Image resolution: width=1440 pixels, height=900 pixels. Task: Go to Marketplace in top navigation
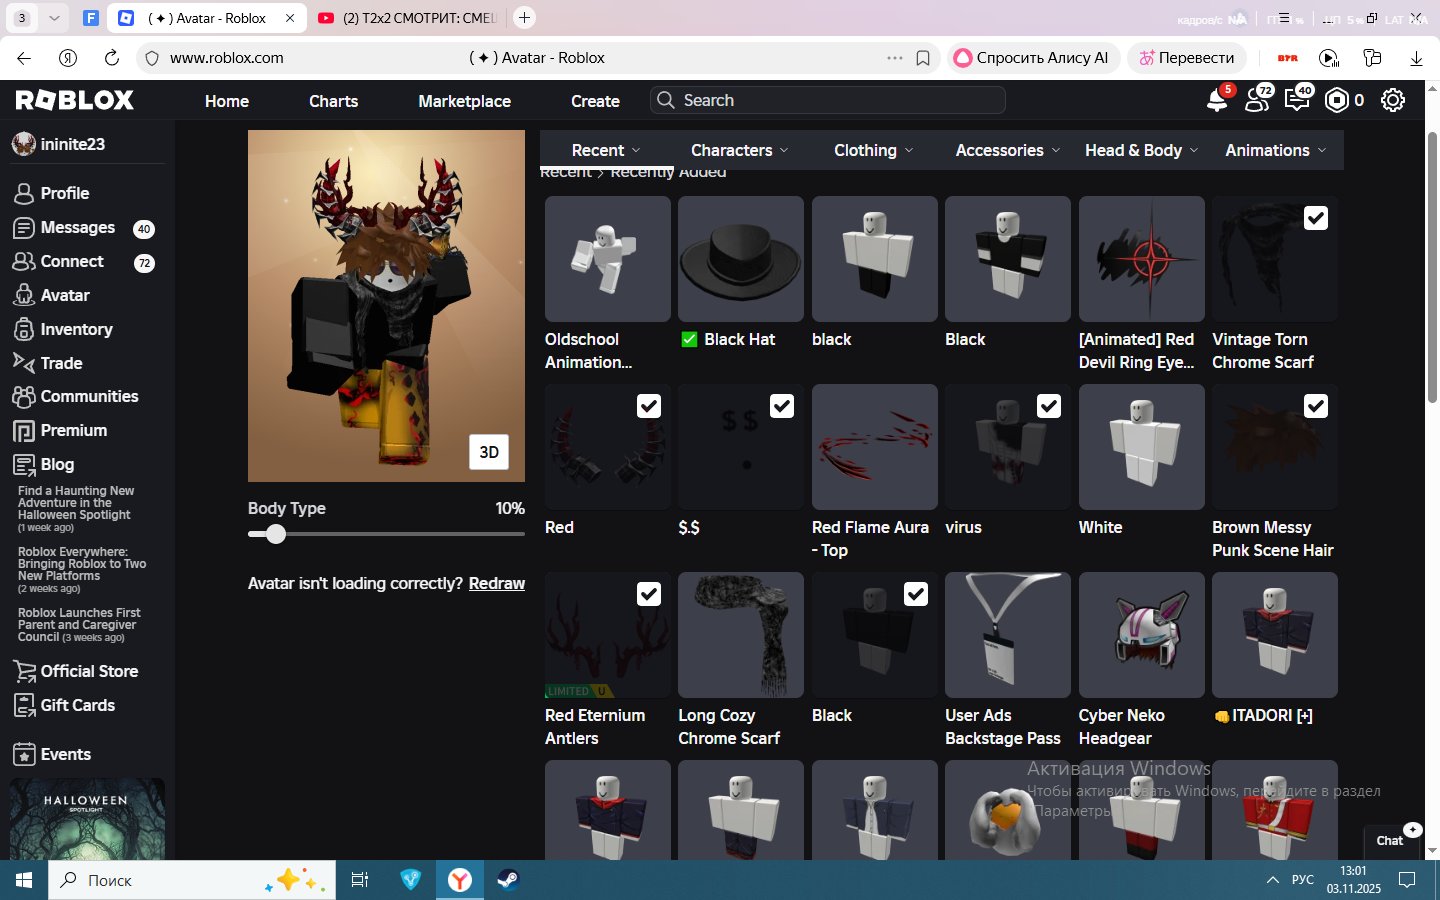464,101
